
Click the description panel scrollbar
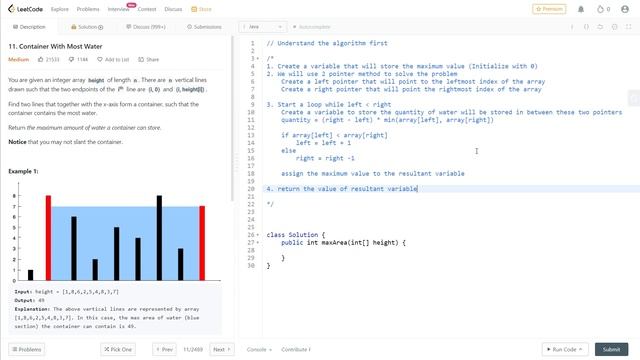pos(233,118)
